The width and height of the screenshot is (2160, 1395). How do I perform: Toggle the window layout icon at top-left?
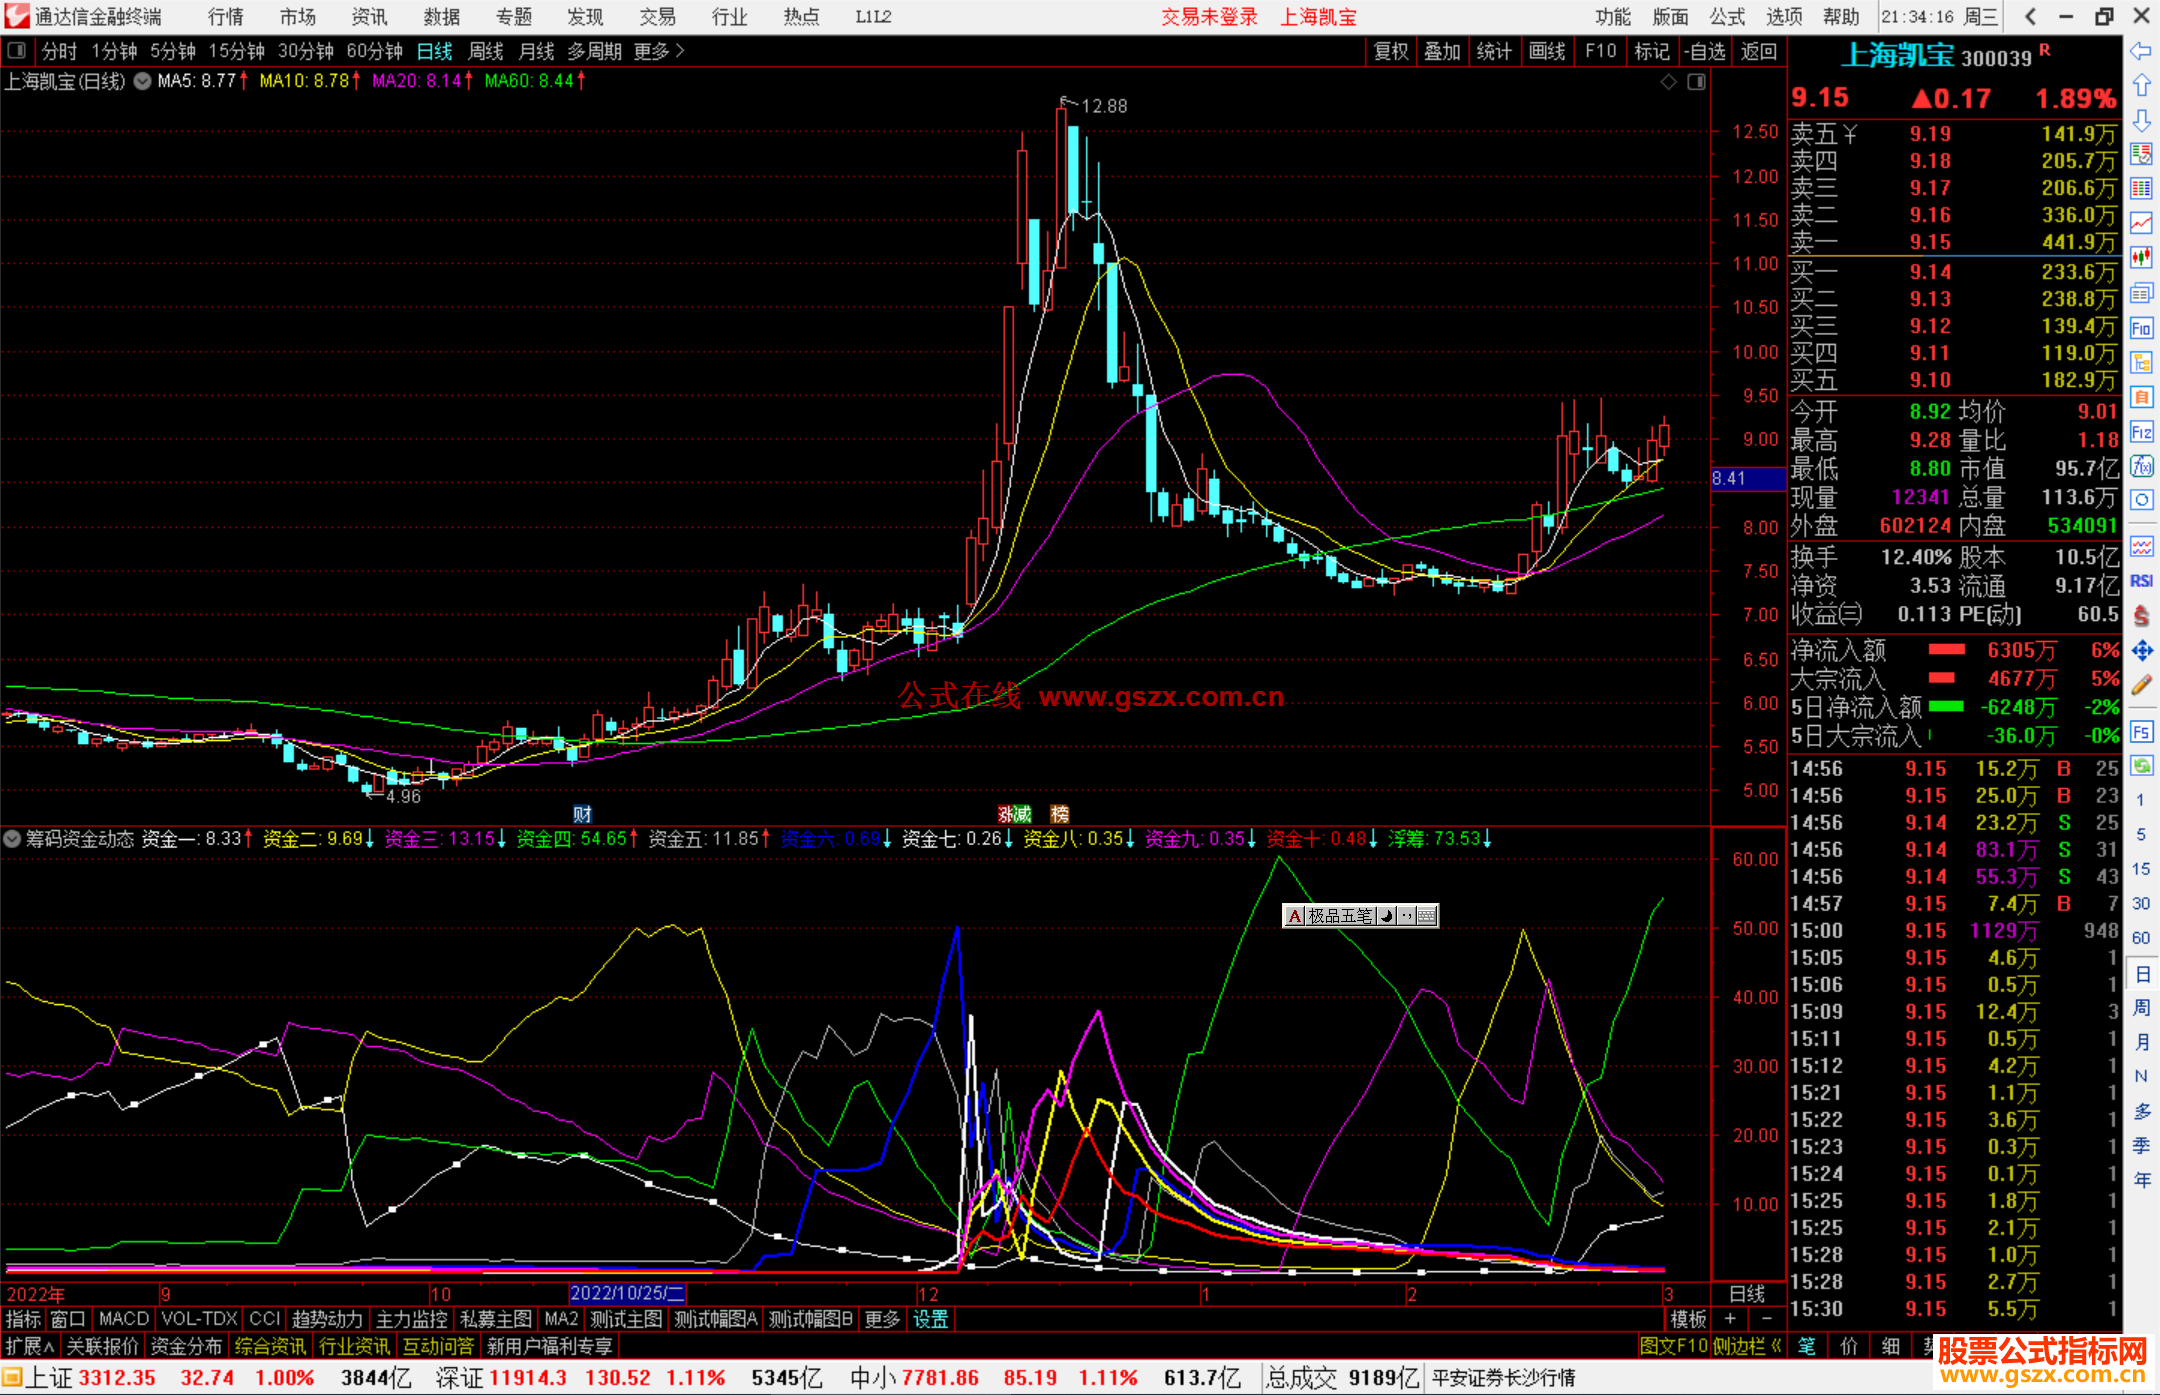point(17,51)
